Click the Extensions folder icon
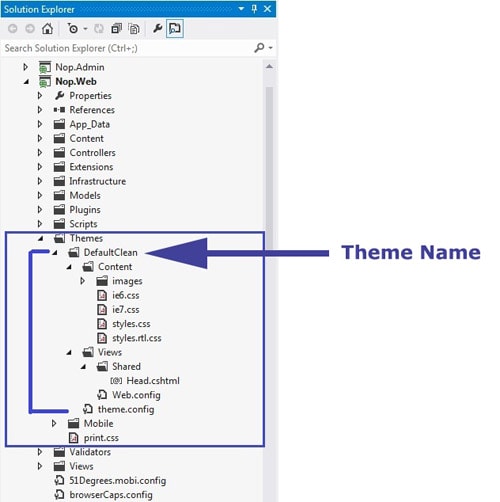This screenshot has height=502, width=500. click(x=59, y=167)
